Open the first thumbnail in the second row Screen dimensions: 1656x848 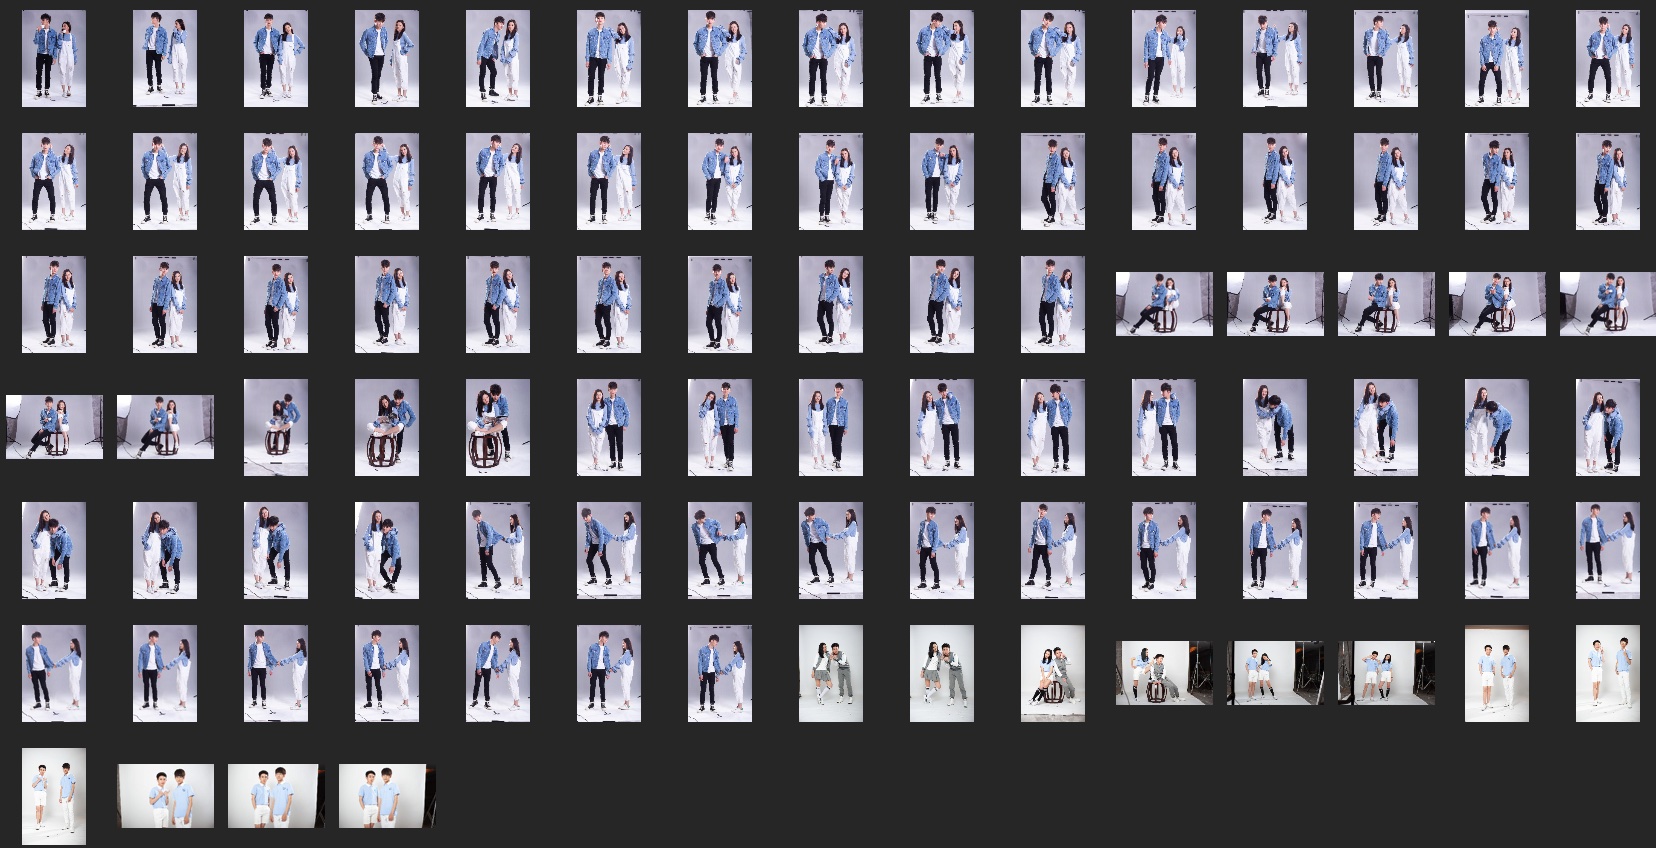pos(54,182)
